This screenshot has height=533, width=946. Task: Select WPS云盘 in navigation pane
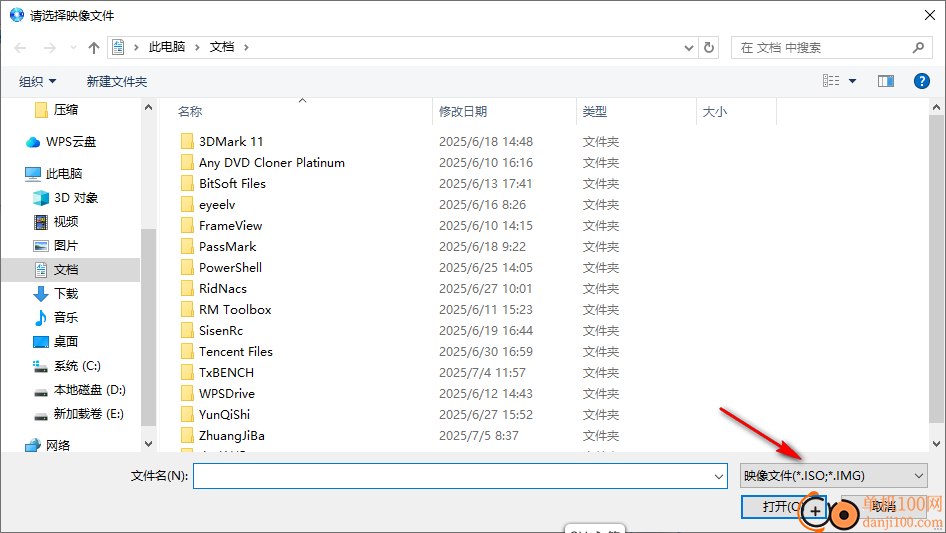tap(71, 142)
